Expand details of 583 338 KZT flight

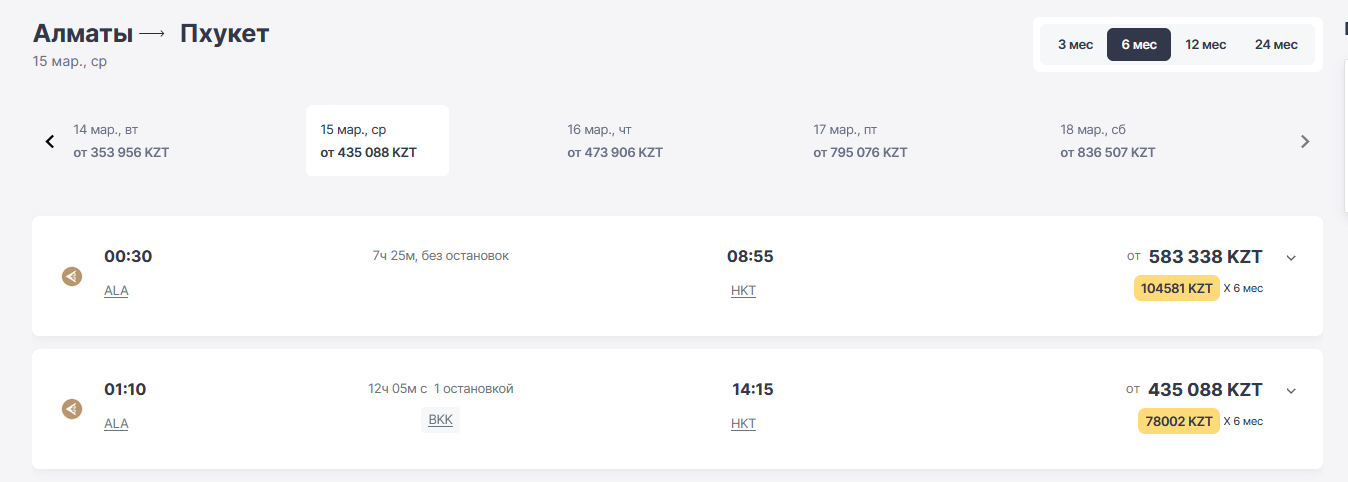tap(1291, 258)
